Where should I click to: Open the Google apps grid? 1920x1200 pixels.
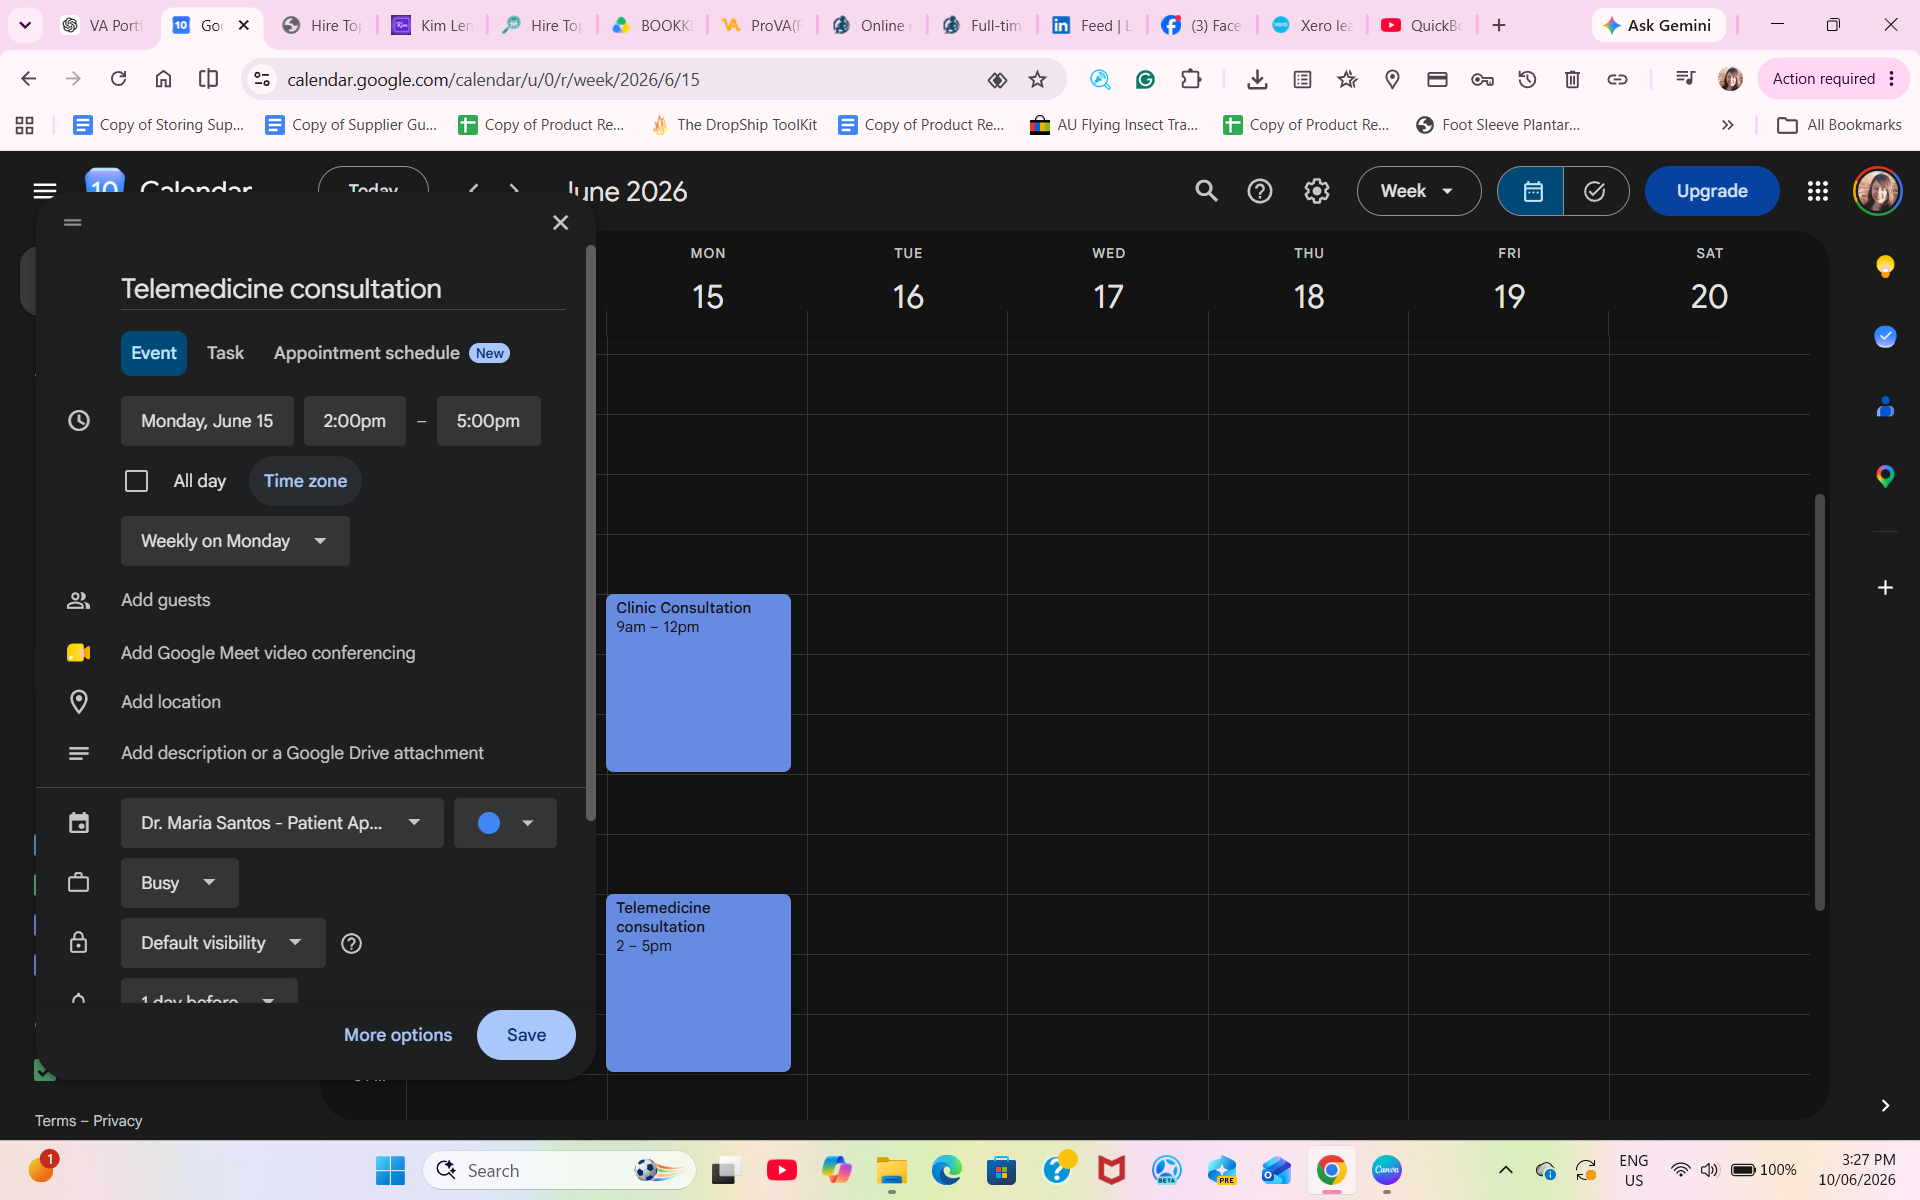(1817, 191)
